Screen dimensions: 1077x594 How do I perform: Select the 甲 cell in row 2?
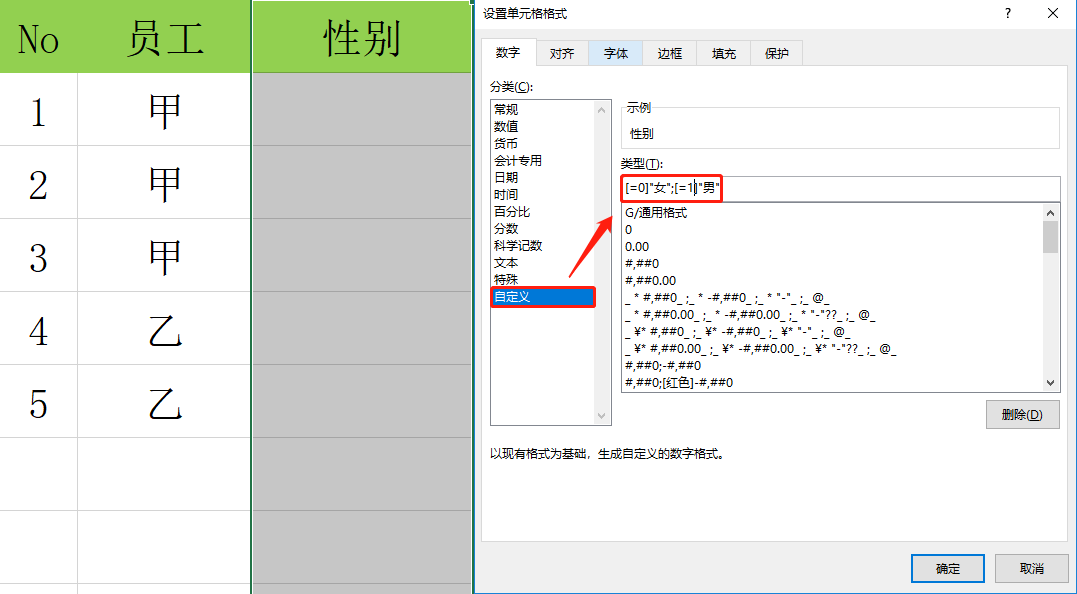point(164,182)
